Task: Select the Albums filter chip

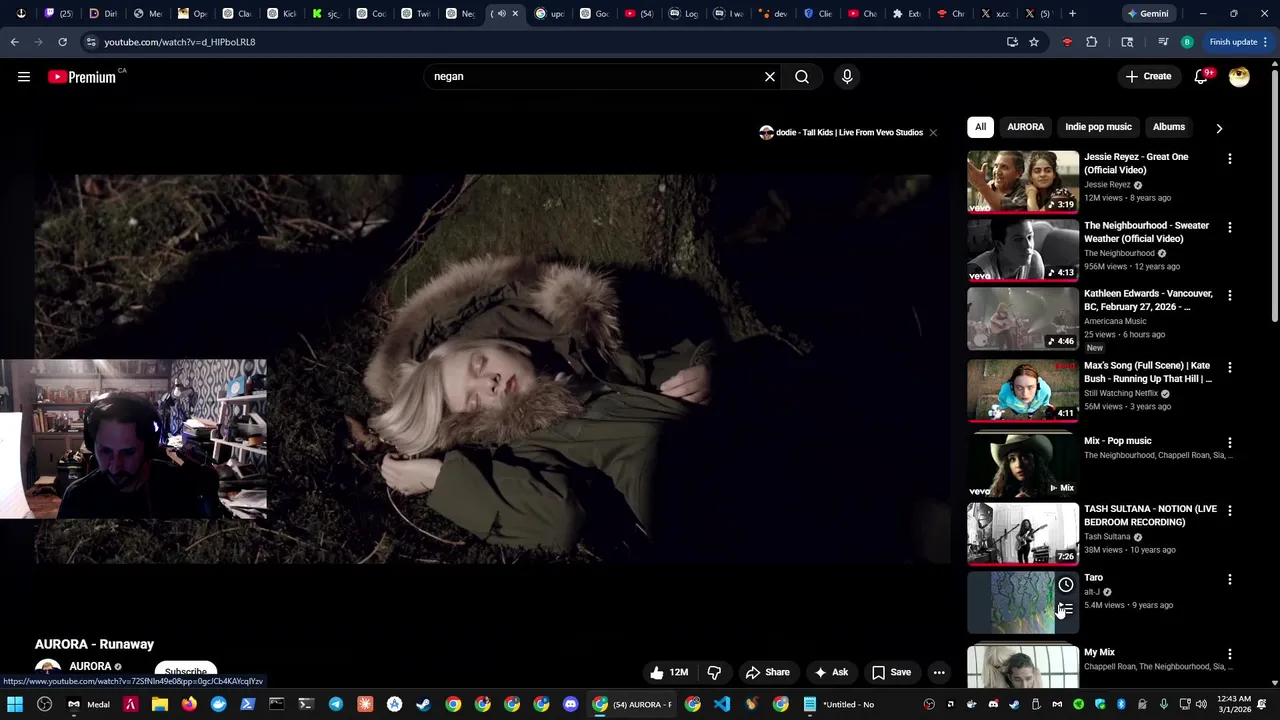Action: [x=1168, y=127]
